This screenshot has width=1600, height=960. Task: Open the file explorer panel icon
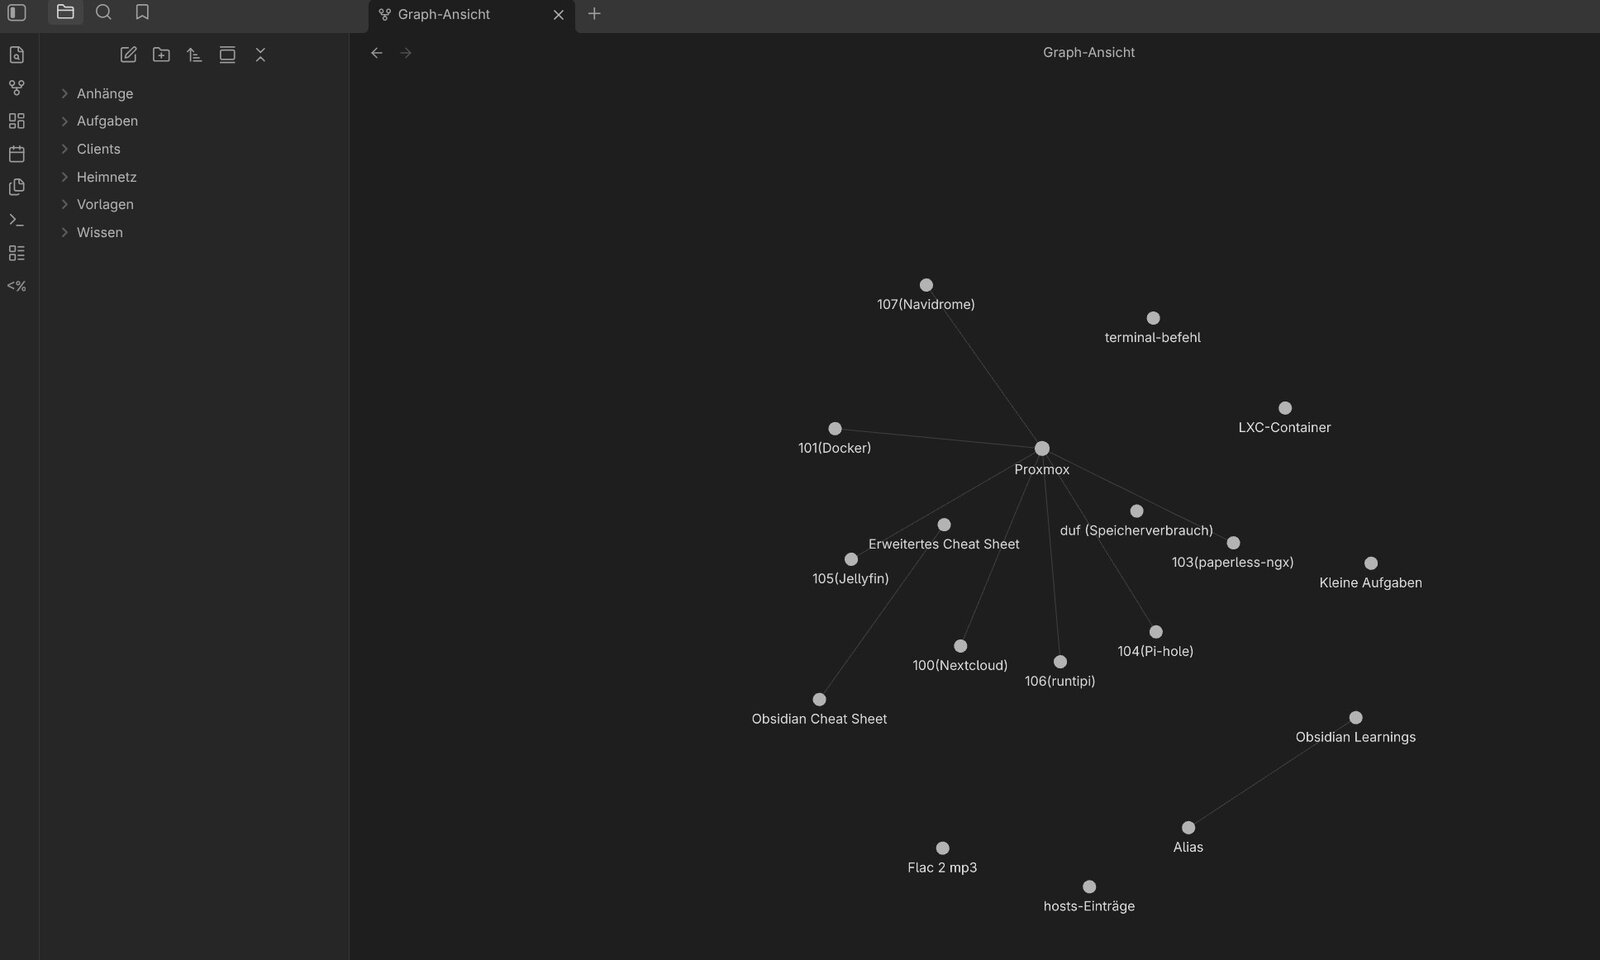point(65,13)
